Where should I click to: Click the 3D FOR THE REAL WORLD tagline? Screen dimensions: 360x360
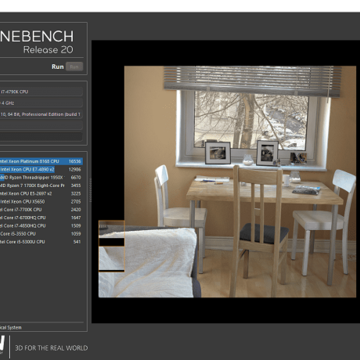tap(52, 348)
